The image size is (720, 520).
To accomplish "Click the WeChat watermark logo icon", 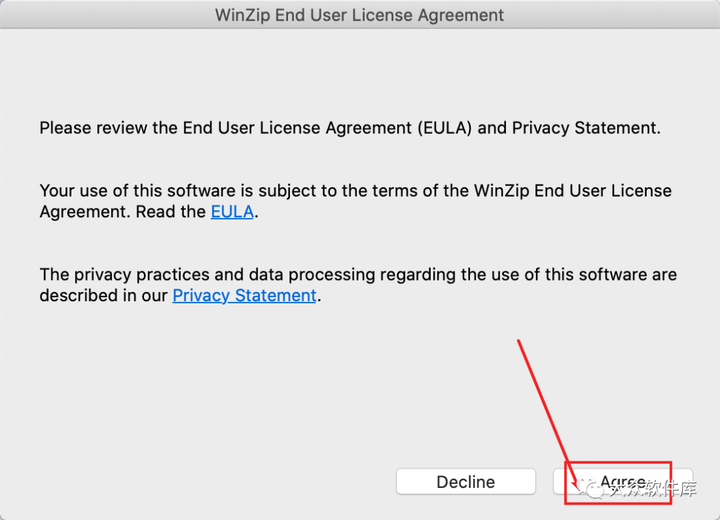I will pos(591,488).
